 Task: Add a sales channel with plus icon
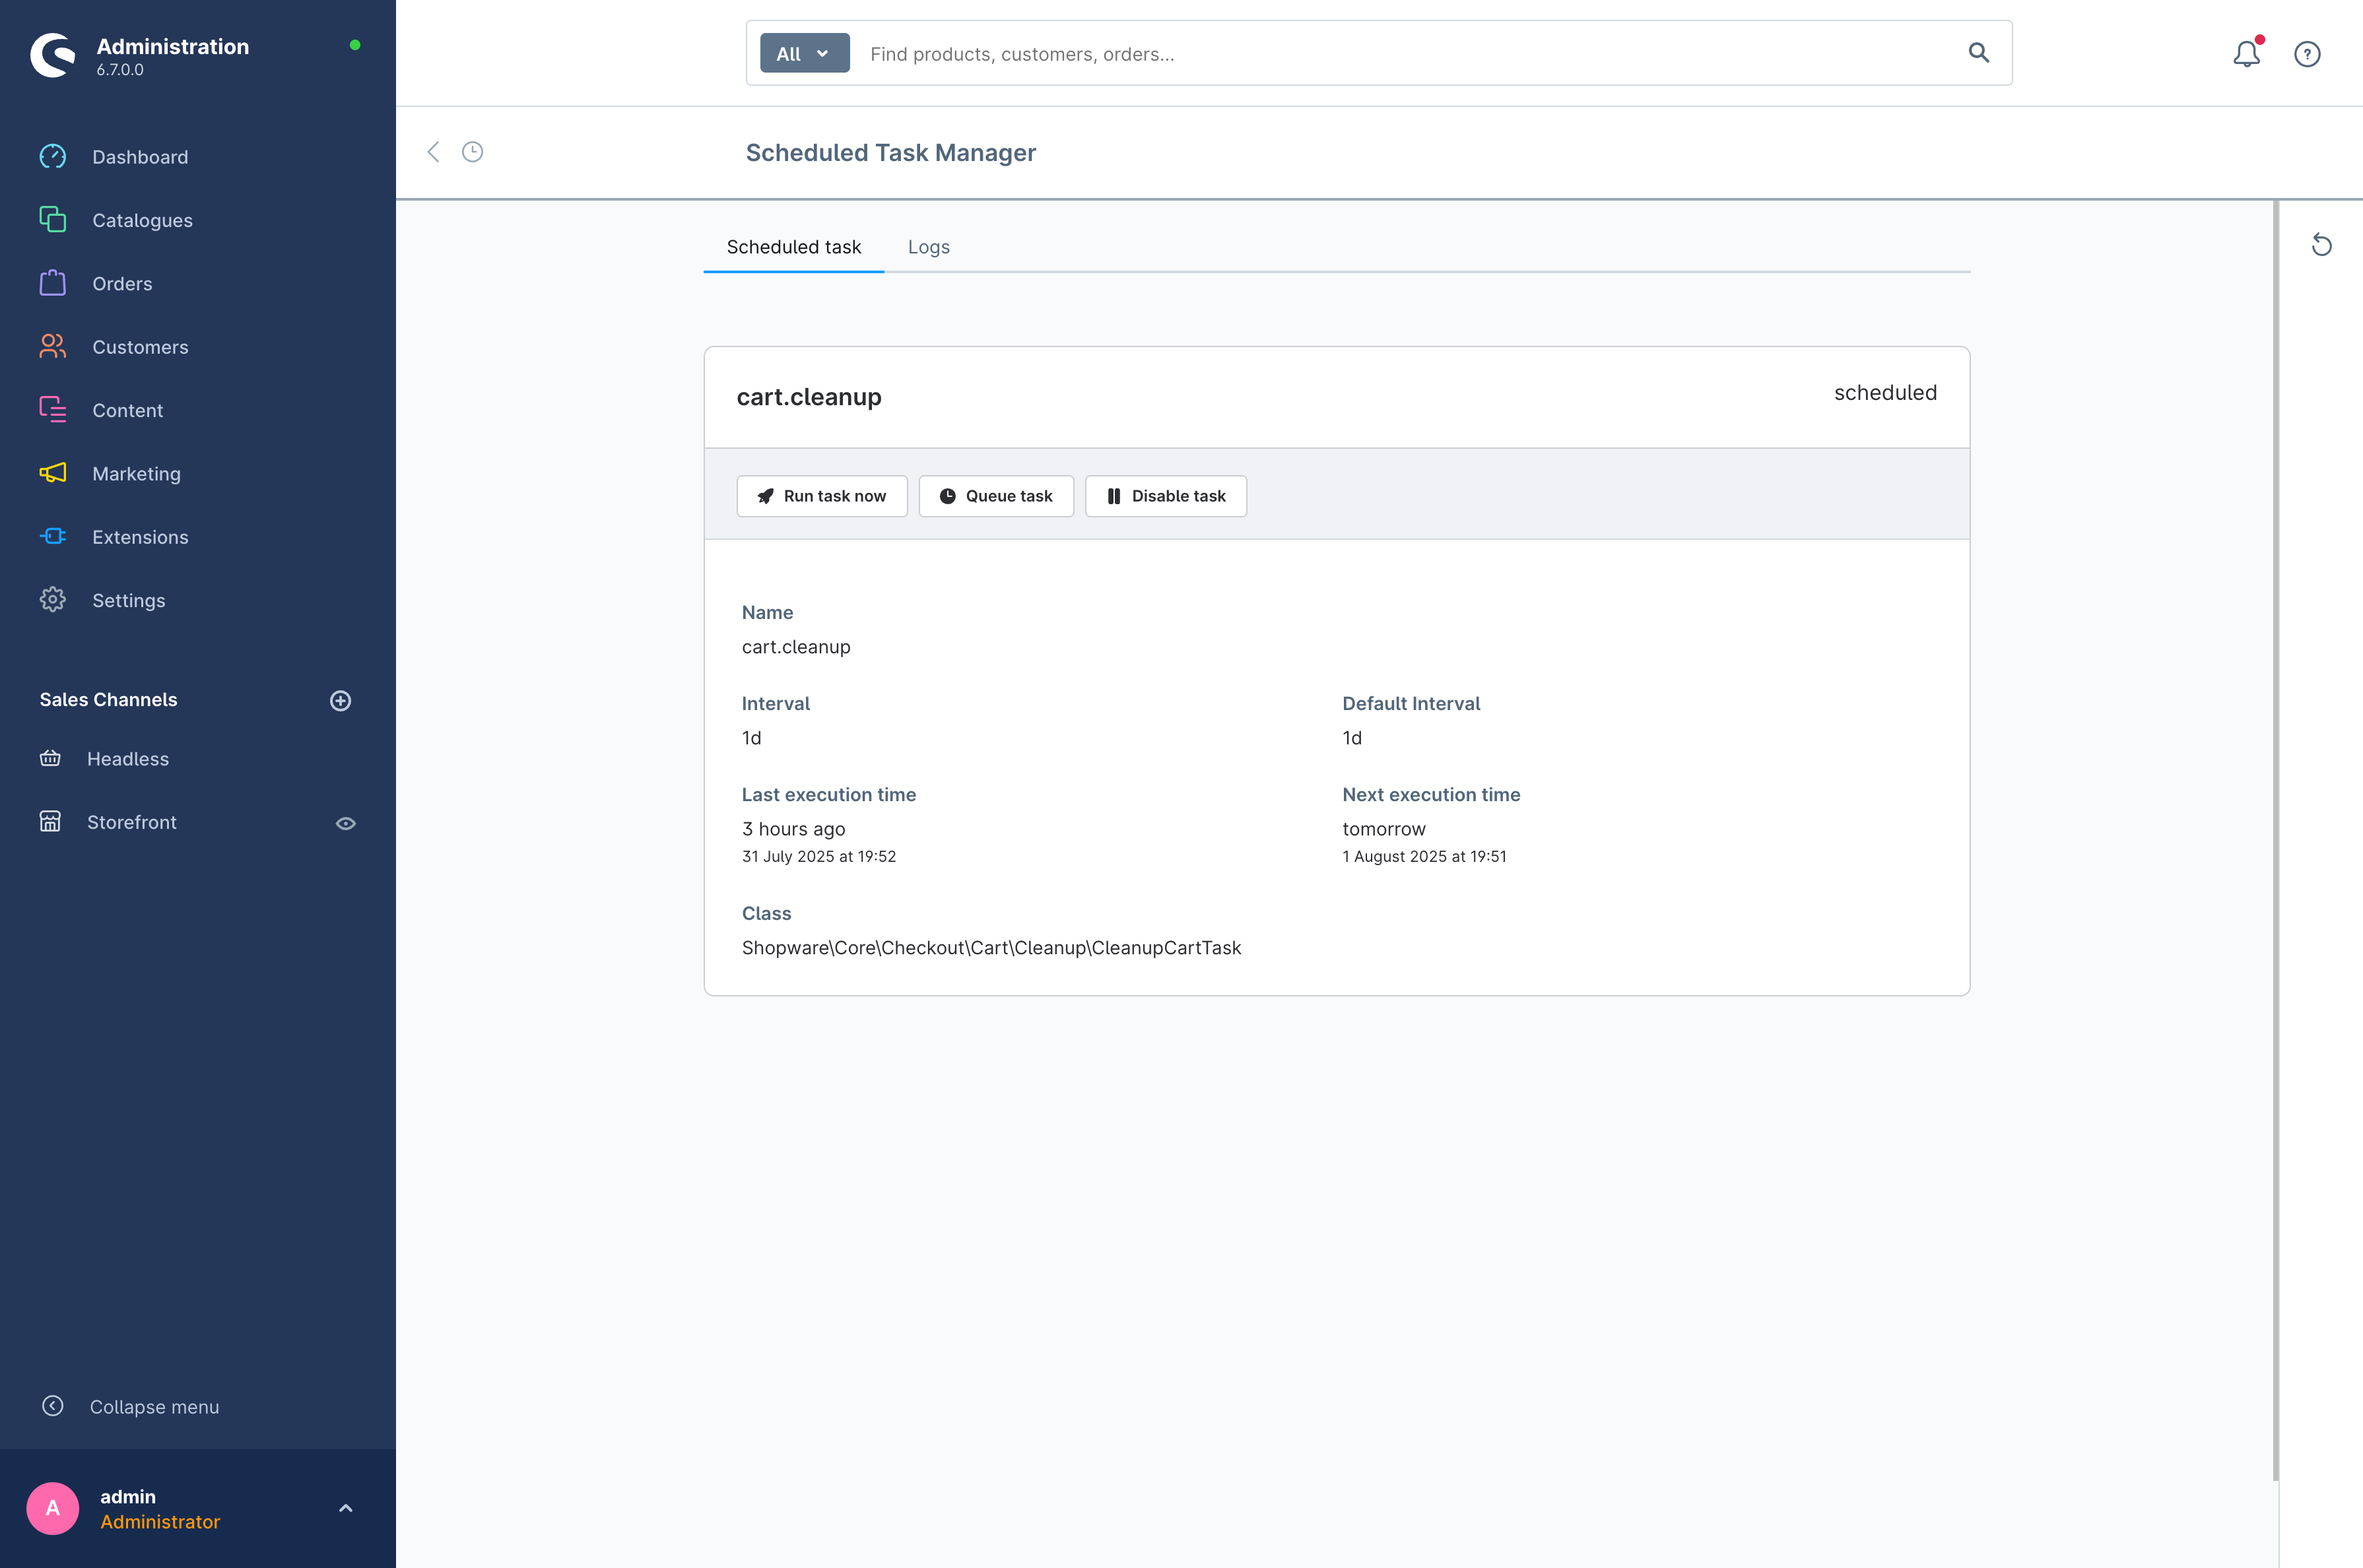click(x=340, y=700)
